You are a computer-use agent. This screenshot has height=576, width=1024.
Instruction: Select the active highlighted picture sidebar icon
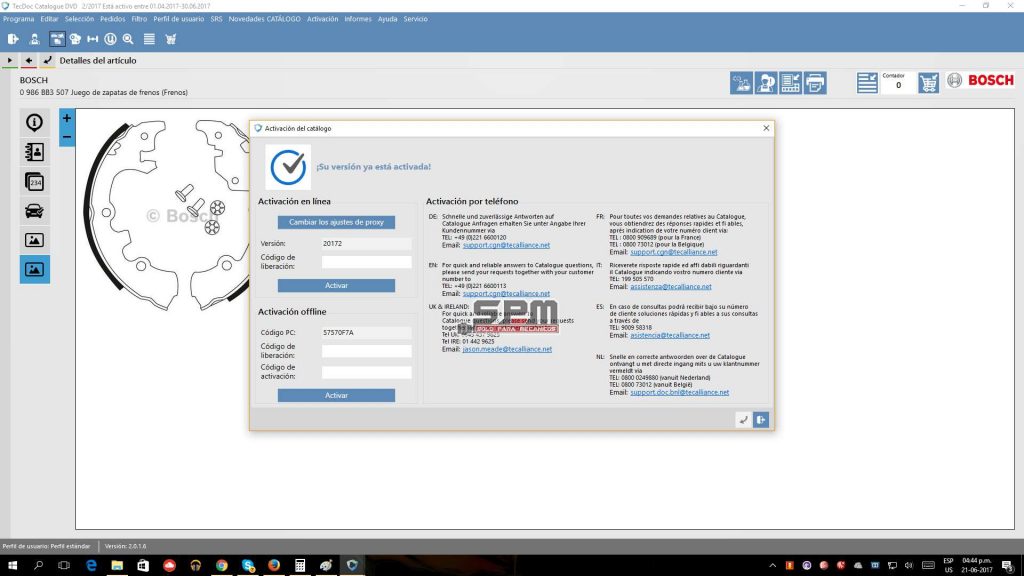[x=35, y=270]
